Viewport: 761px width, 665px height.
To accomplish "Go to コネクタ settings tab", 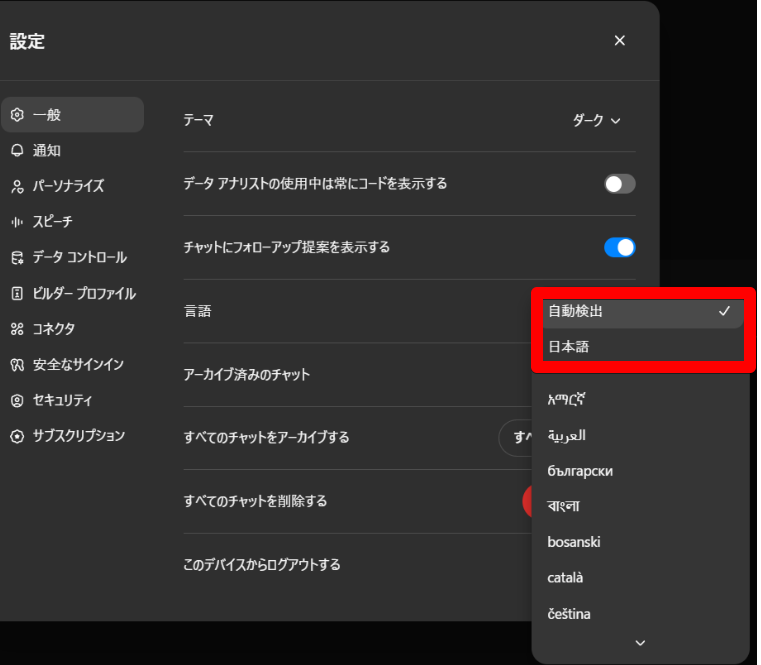I will (73, 329).
